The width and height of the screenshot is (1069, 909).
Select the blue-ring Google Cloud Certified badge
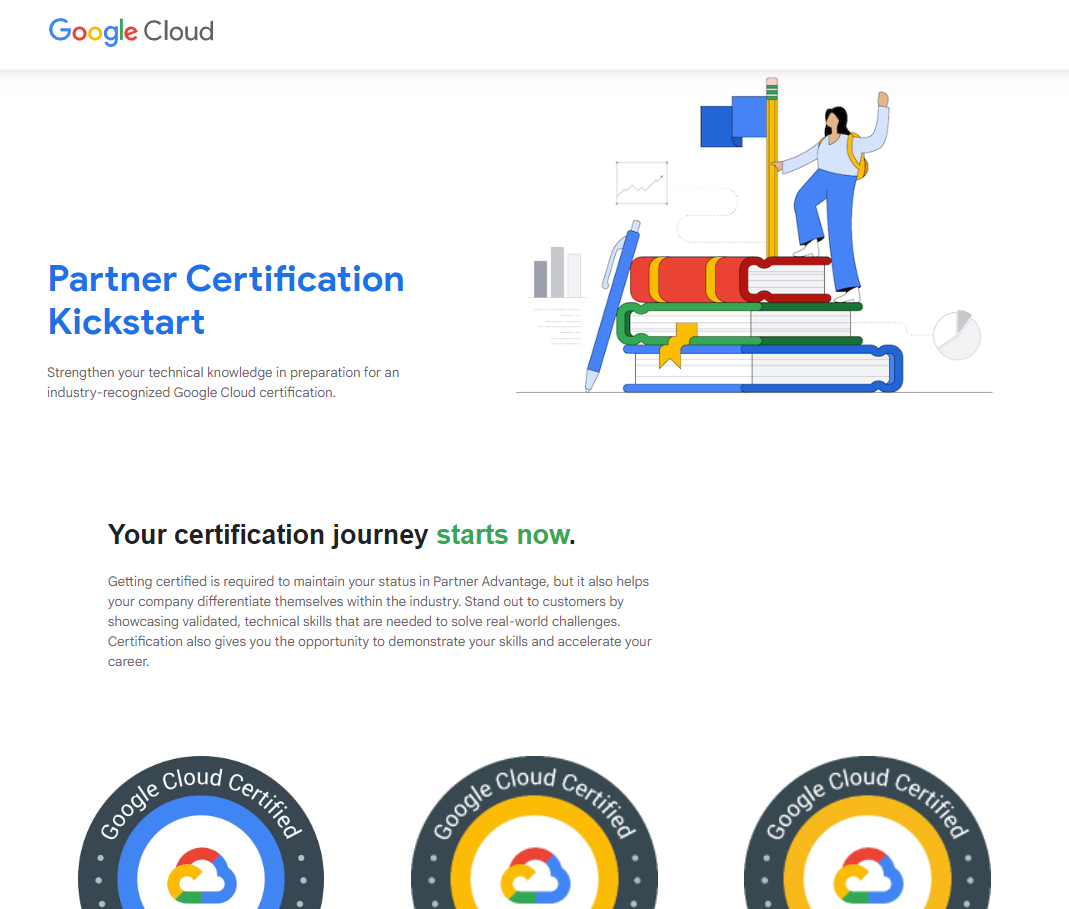201,833
